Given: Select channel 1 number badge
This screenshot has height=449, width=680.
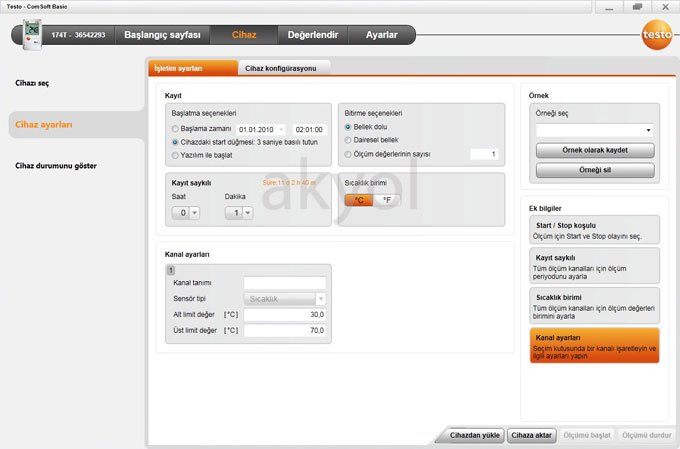Looking at the screenshot, I should pos(170,270).
